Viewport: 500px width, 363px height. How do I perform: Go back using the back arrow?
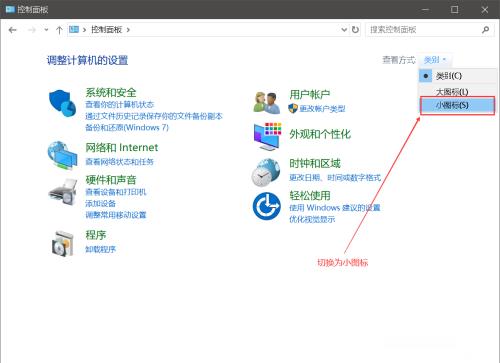13,30
